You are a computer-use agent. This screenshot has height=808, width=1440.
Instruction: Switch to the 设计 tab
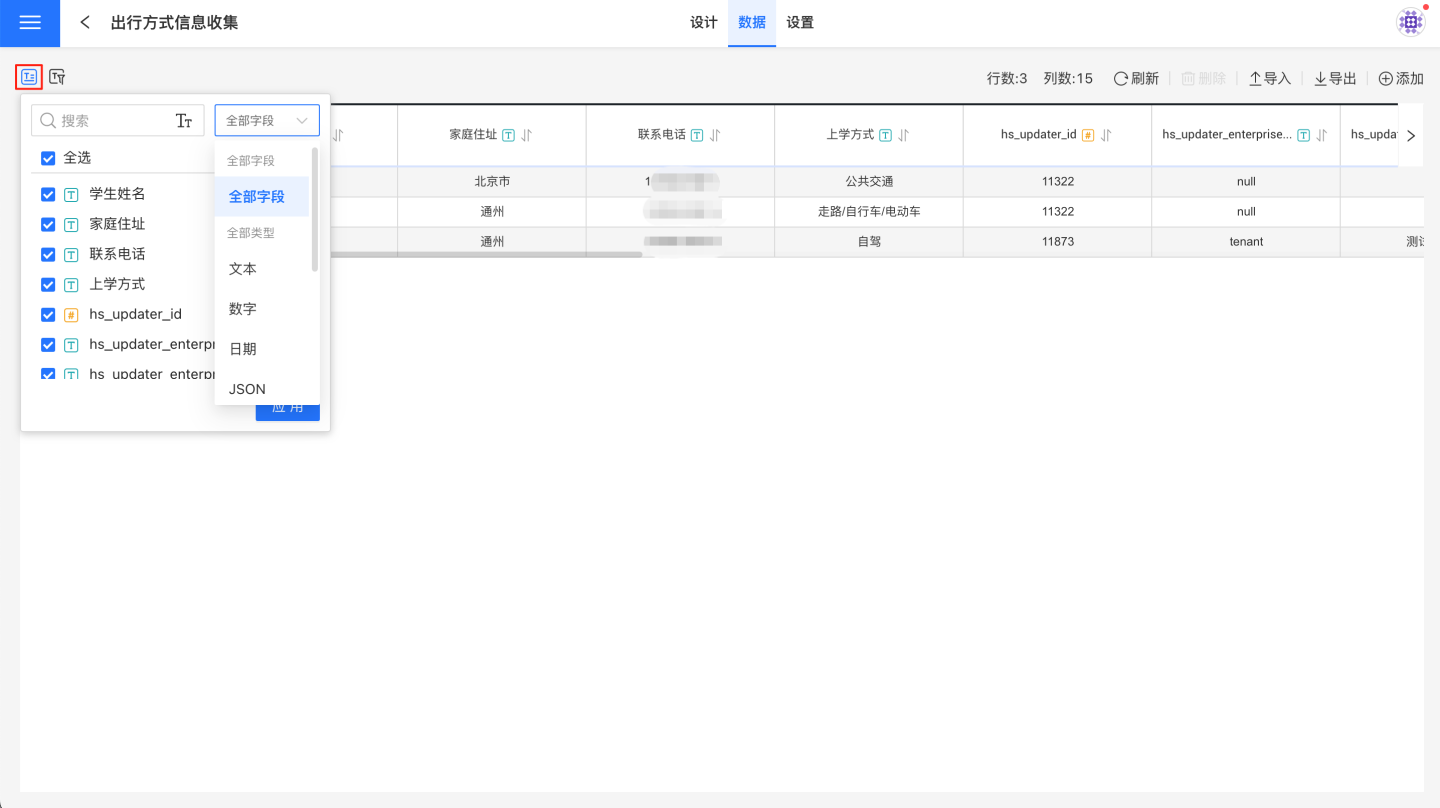click(704, 23)
